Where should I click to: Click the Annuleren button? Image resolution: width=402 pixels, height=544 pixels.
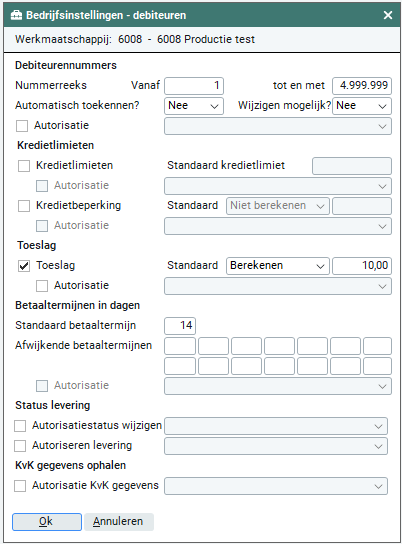pyautogui.click(x=119, y=522)
